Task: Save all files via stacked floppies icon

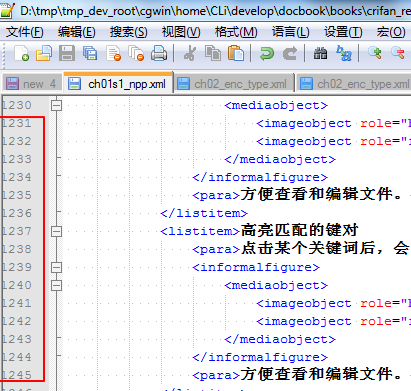Action: click(90, 53)
